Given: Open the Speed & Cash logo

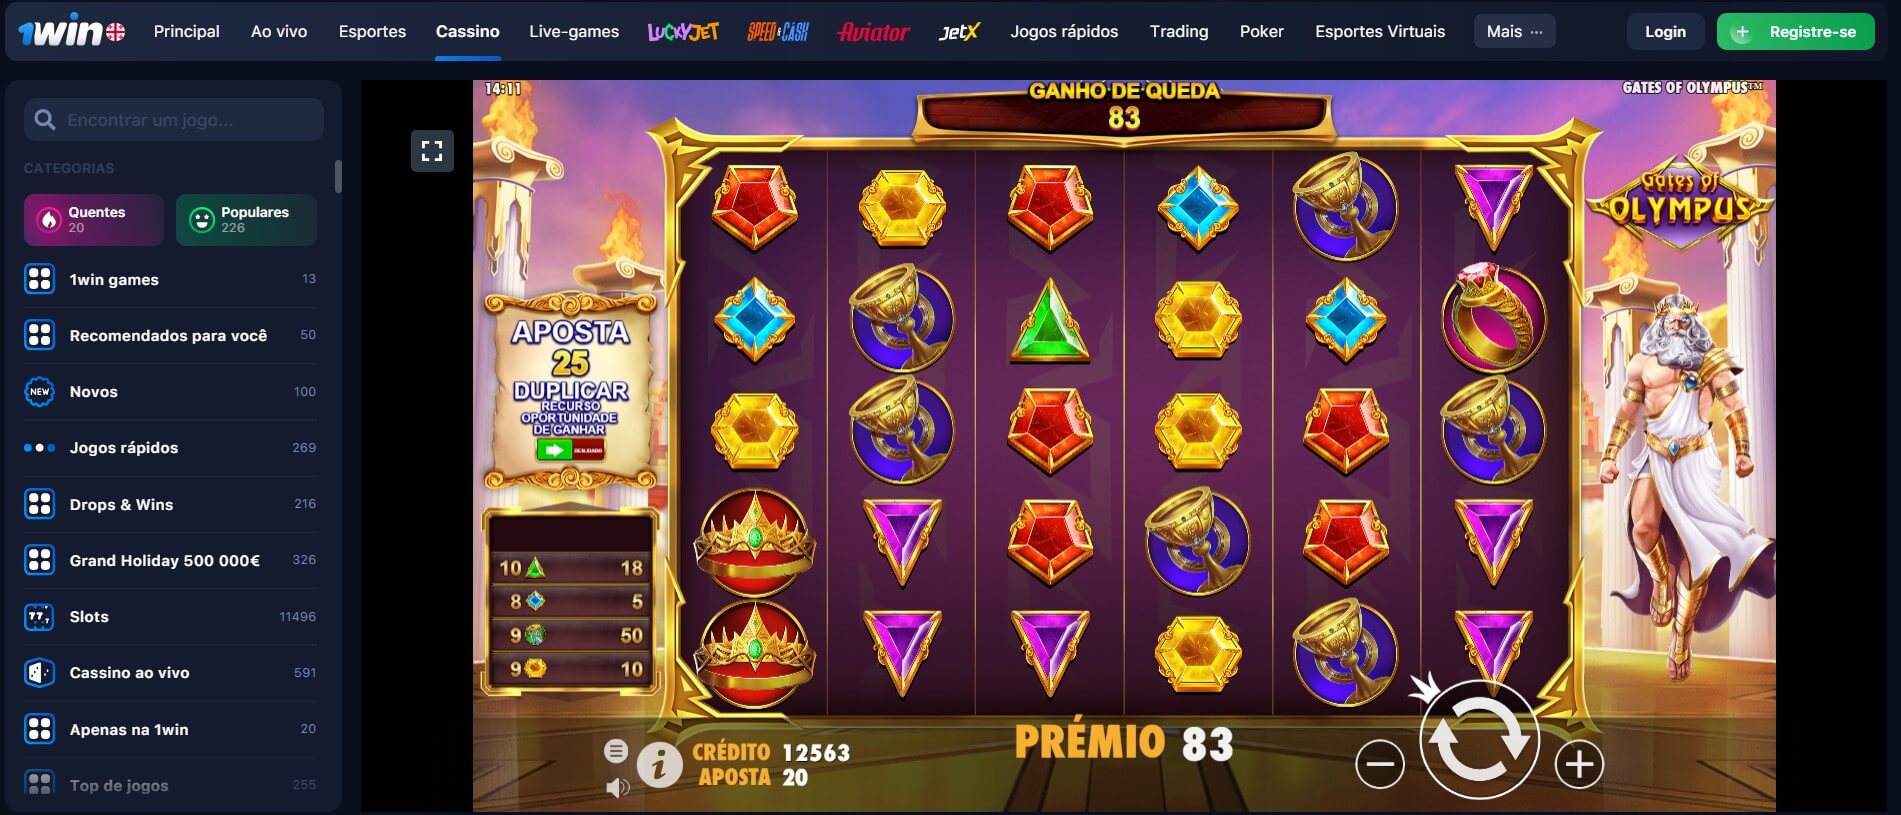Looking at the screenshot, I should [x=777, y=32].
